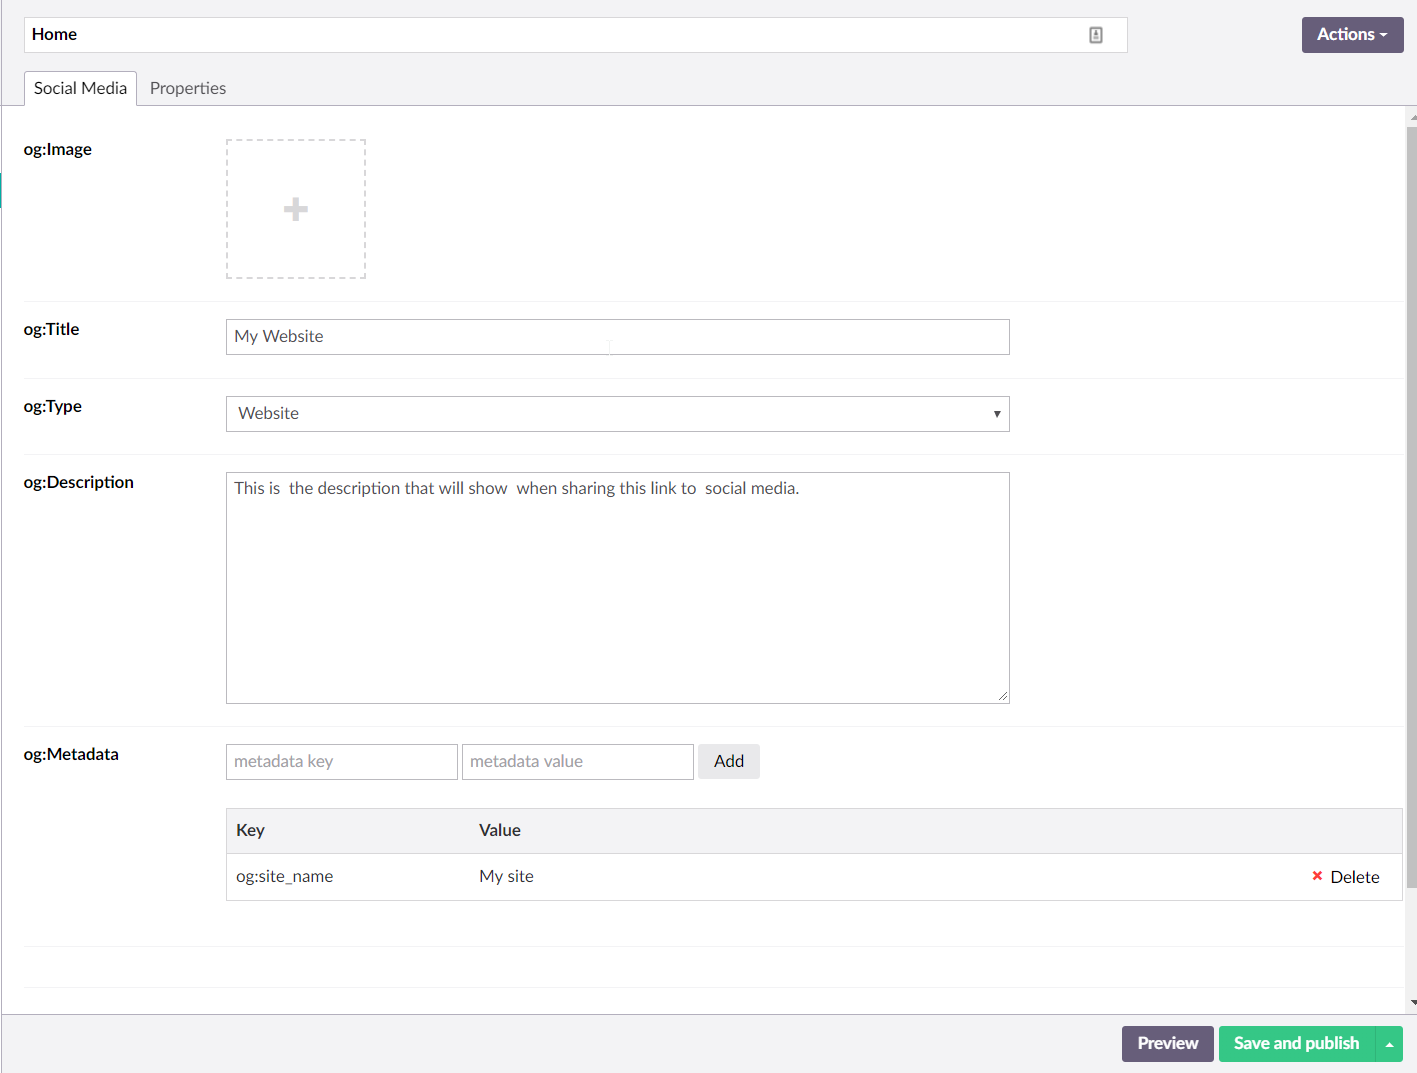
Task: Click the icon inside the Home name field
Action: [x=1096, y=35]
